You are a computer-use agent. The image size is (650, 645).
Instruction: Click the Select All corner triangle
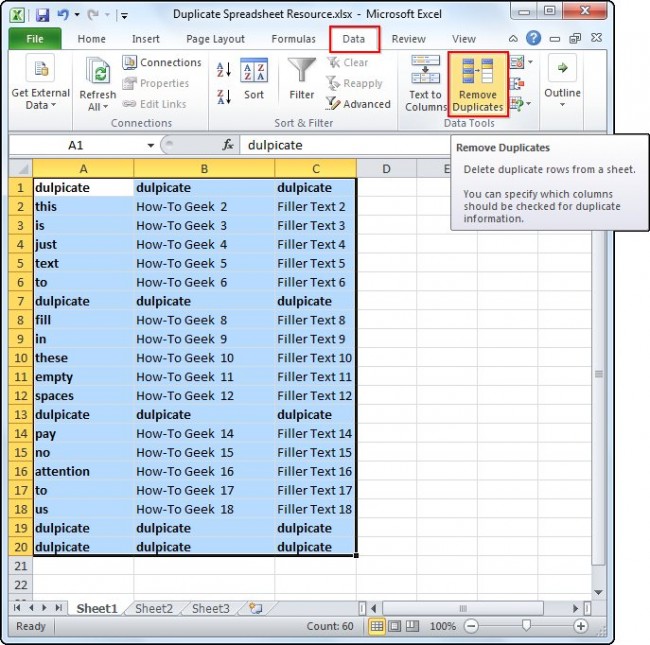[21, 169]
